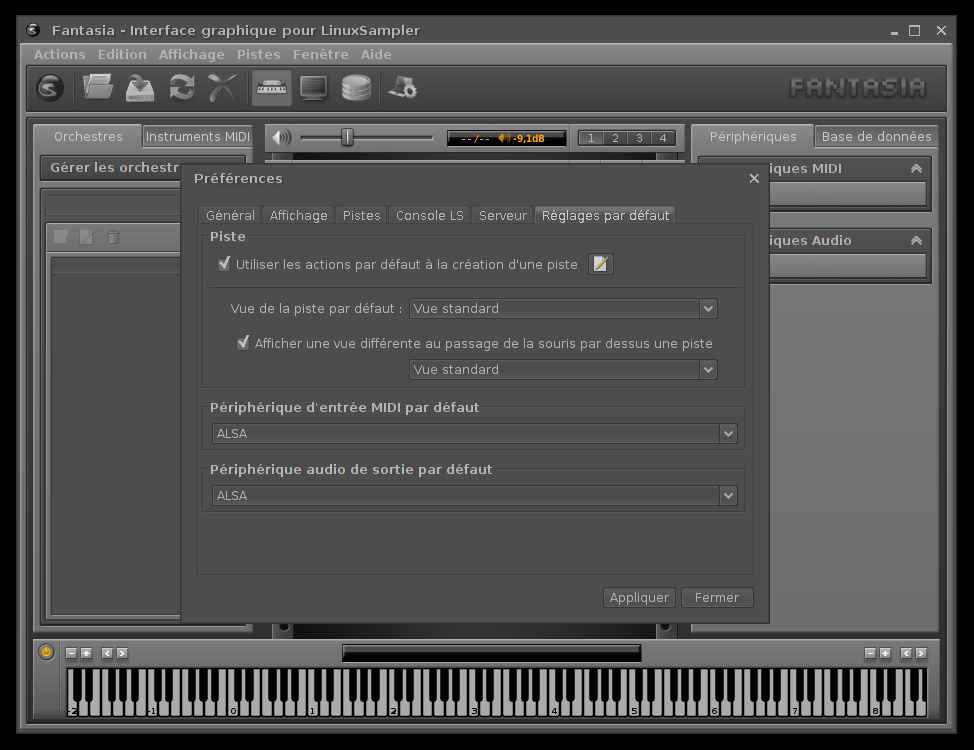This screenshot has height=750, width=974.
Task: Click the edit orchestra pencil icon
Action: click(86, 237)
